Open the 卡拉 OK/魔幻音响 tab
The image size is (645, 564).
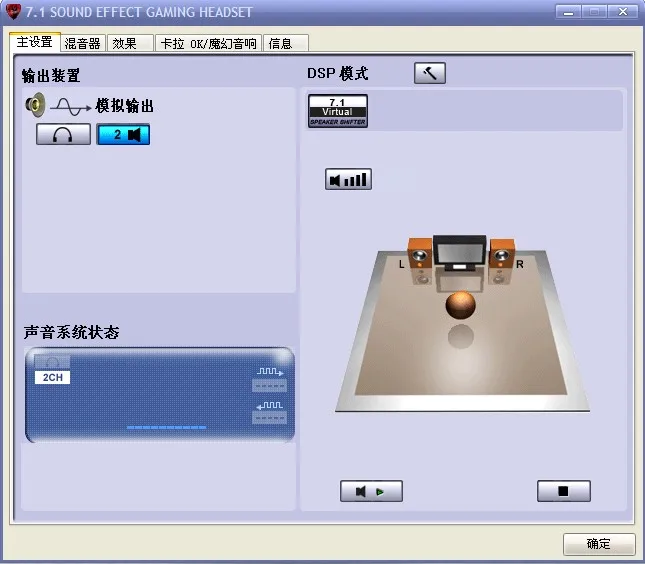[x=208, y=43]
